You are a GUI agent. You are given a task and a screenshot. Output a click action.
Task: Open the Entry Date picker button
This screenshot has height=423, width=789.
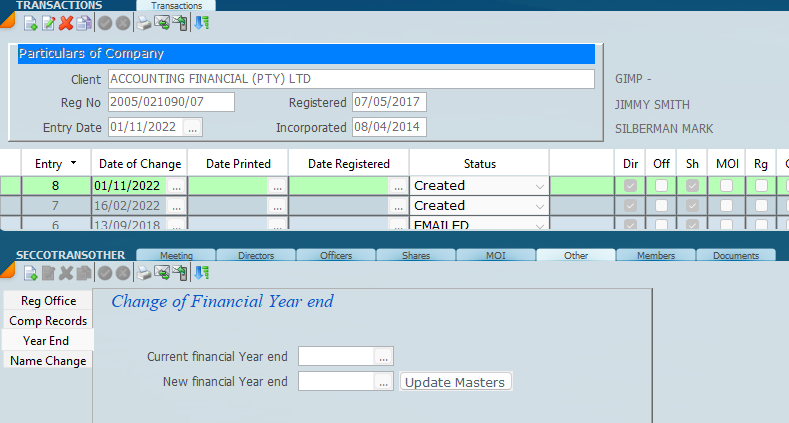193,127
